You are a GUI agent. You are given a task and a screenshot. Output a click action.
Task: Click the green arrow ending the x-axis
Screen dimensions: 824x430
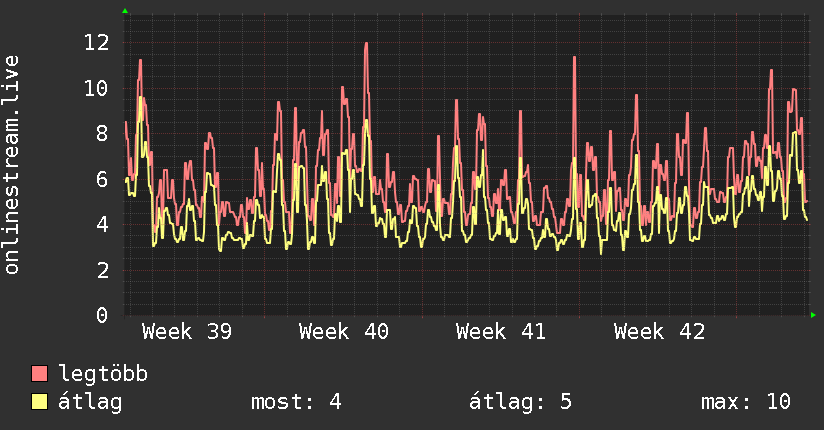pyautogui.click(x=813, y=315)
